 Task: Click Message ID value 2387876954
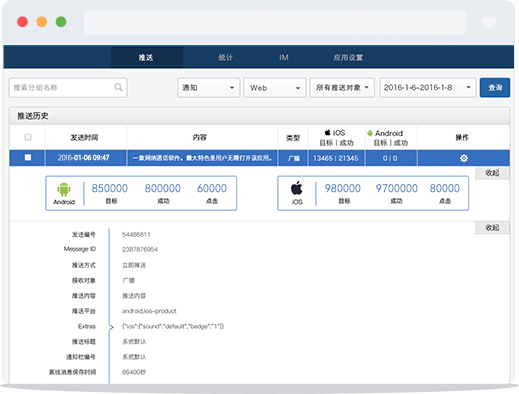point(140,249)
